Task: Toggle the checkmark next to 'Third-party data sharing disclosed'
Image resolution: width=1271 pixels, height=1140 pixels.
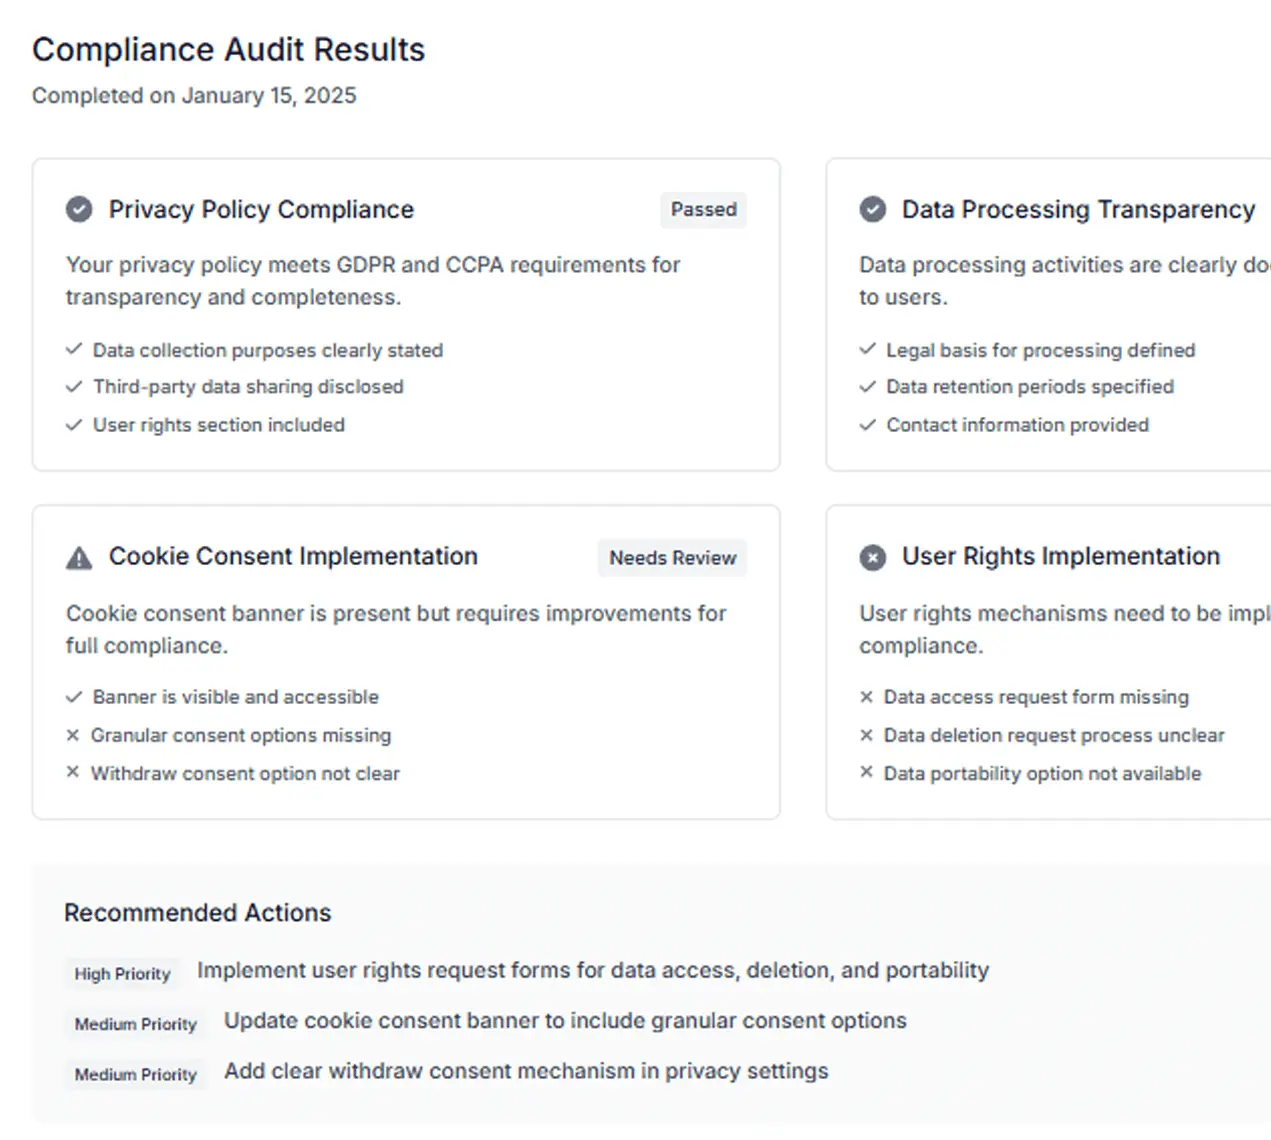Action: click(x=73, y=387)
